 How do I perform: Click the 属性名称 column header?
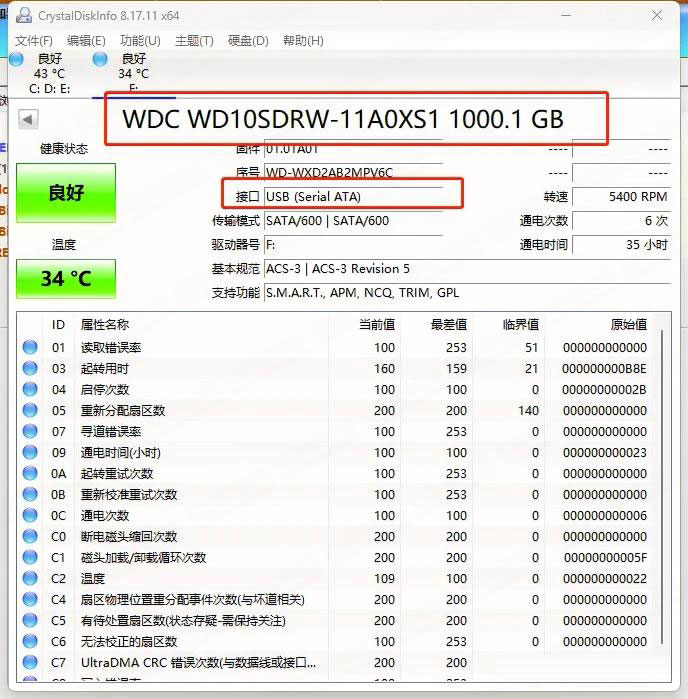click(105, 325)
